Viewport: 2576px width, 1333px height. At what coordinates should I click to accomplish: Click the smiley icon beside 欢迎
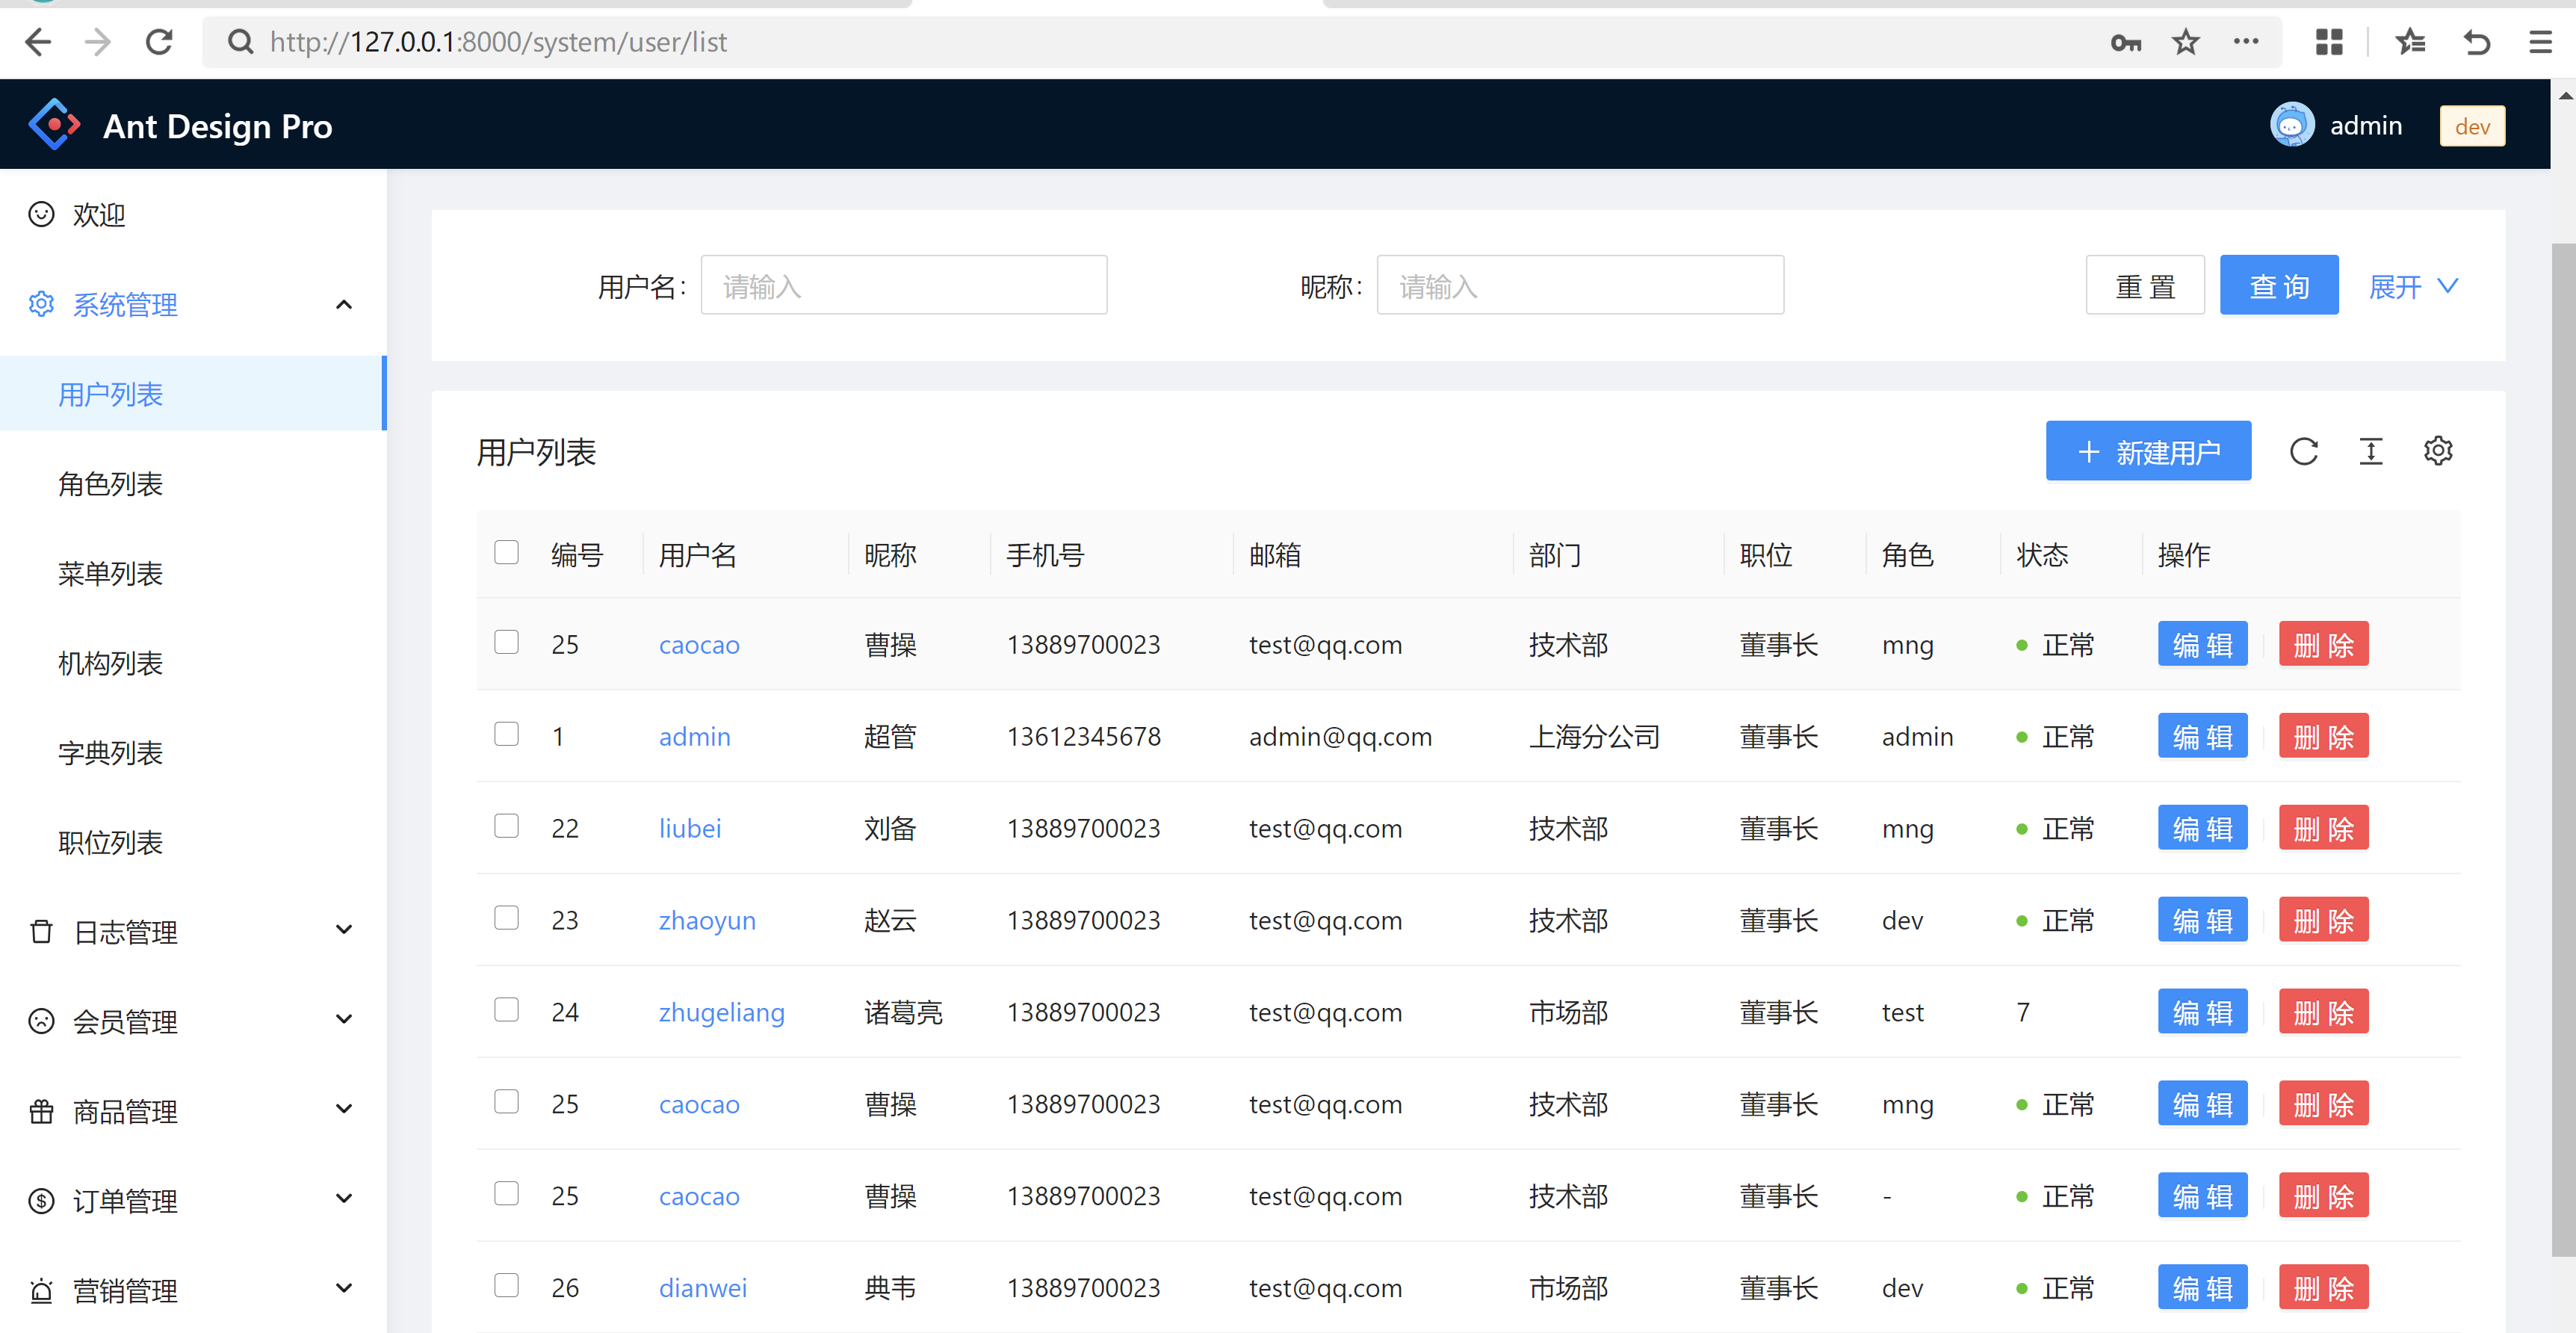[x=41, y=215]
